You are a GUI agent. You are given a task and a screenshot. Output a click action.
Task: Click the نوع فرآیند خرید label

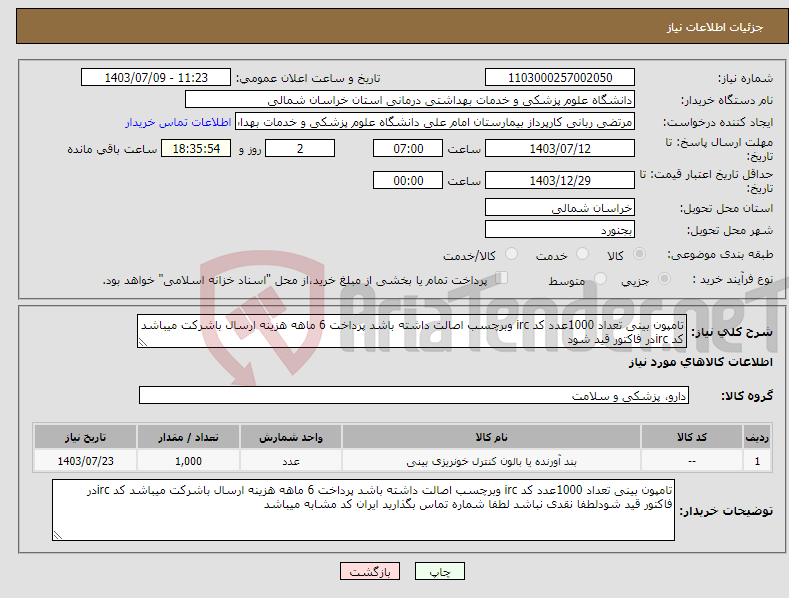(733, 279)
